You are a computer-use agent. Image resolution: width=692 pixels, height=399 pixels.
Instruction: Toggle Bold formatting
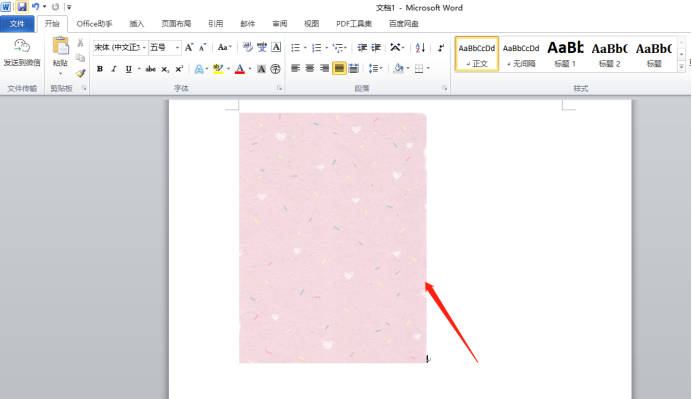[100, 69]
